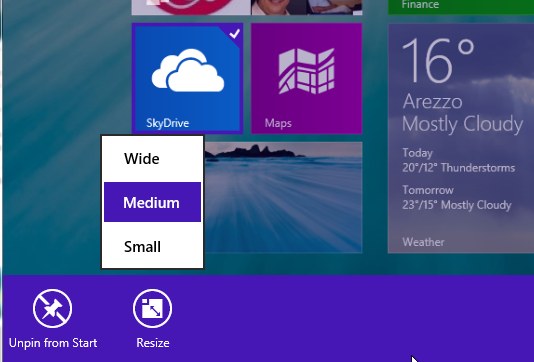Viewport: 534px width, 362px height.
Task: Choose Medium tile size
Action: (x=153, y=202)
